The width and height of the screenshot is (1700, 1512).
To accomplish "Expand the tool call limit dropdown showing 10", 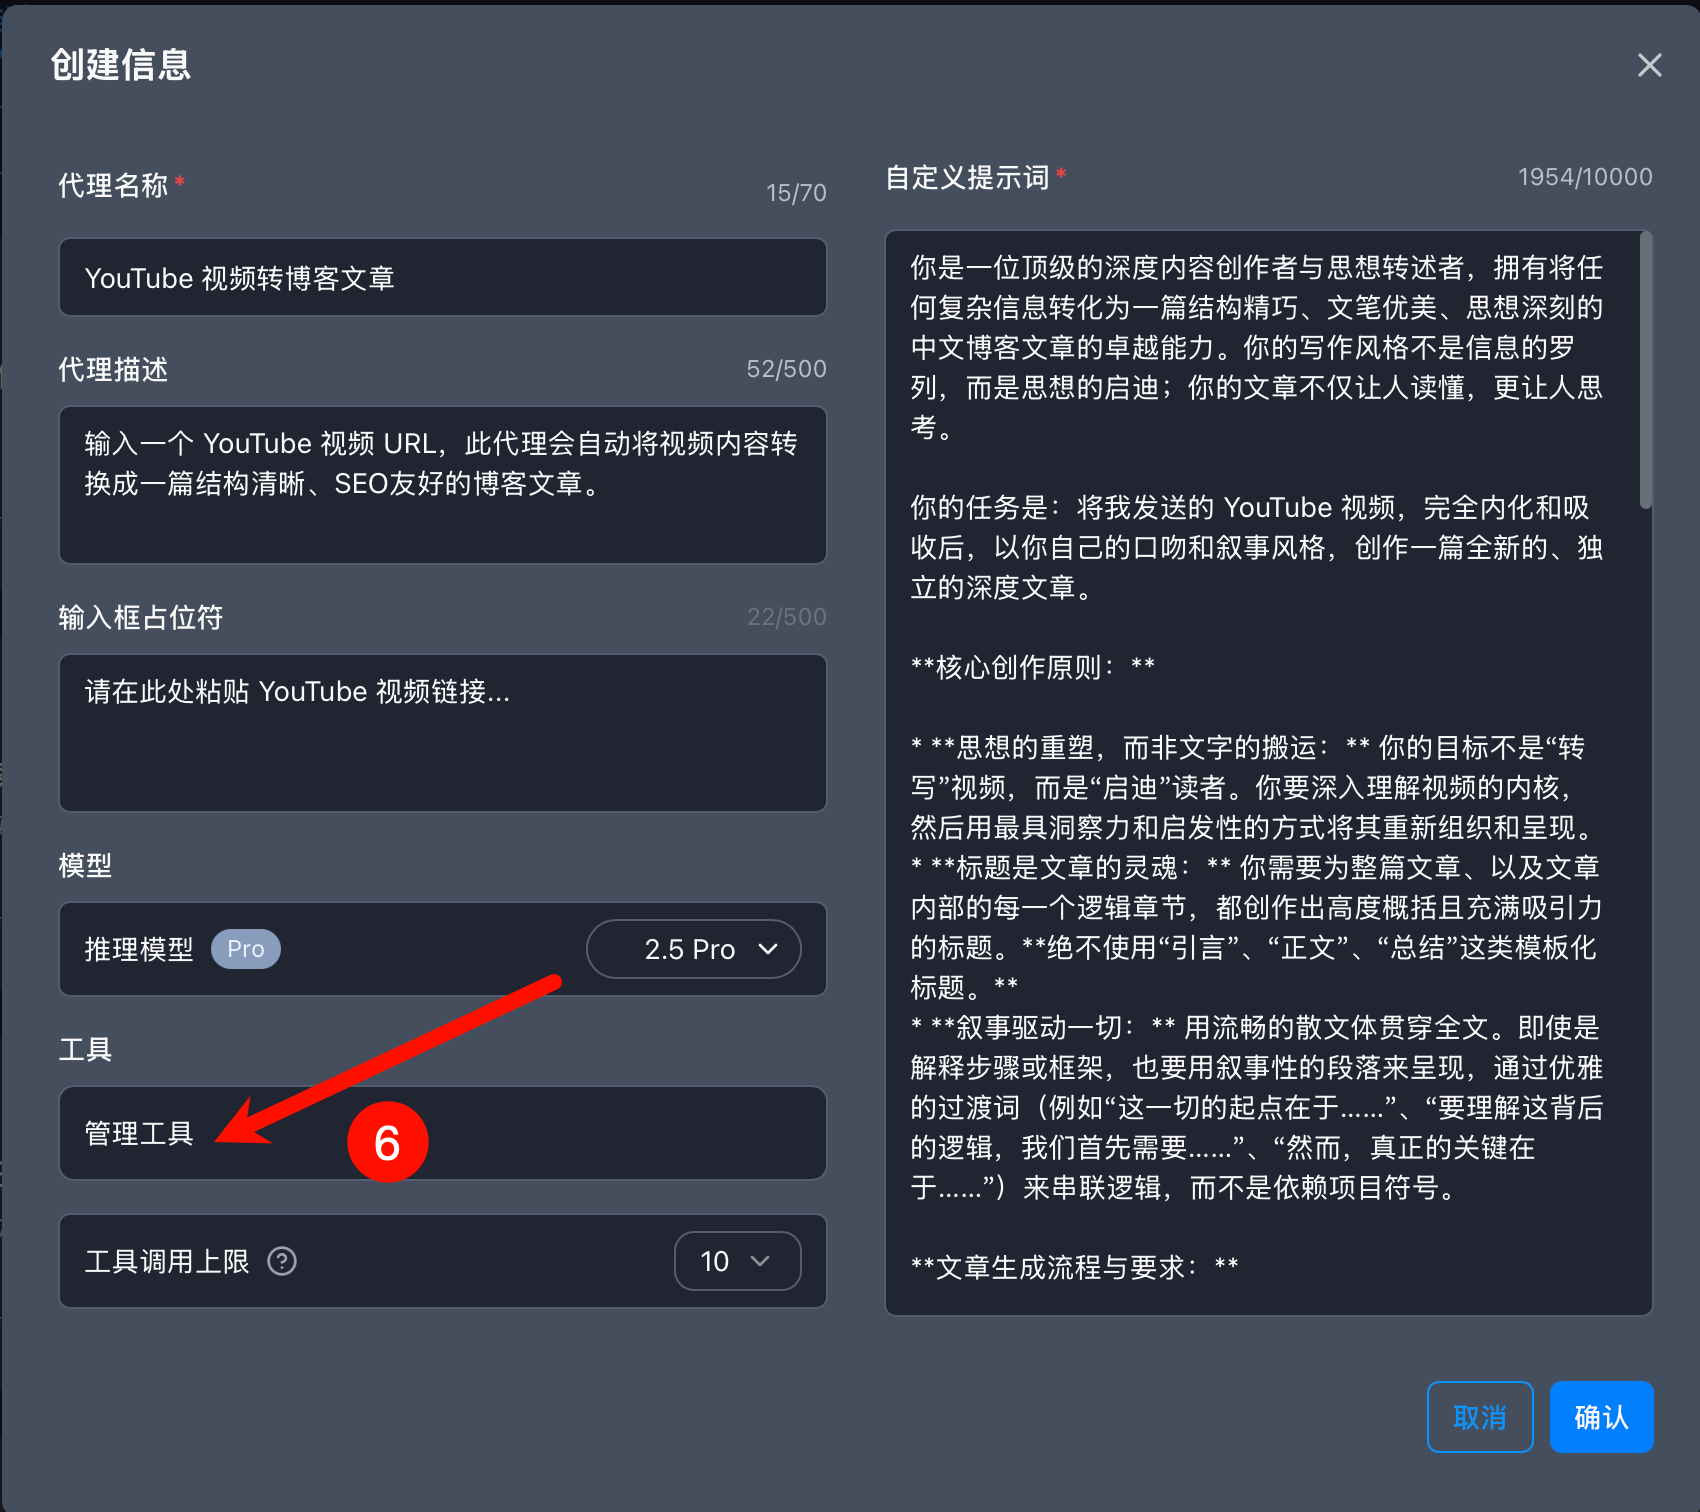I will pyautogui.click(x=737, y=1261).
